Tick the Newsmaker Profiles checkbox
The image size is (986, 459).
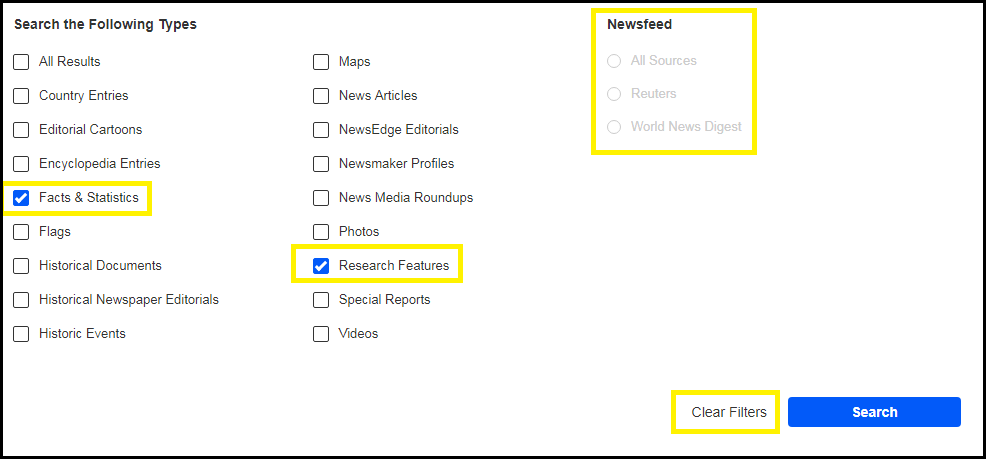[x=321, y=164]
